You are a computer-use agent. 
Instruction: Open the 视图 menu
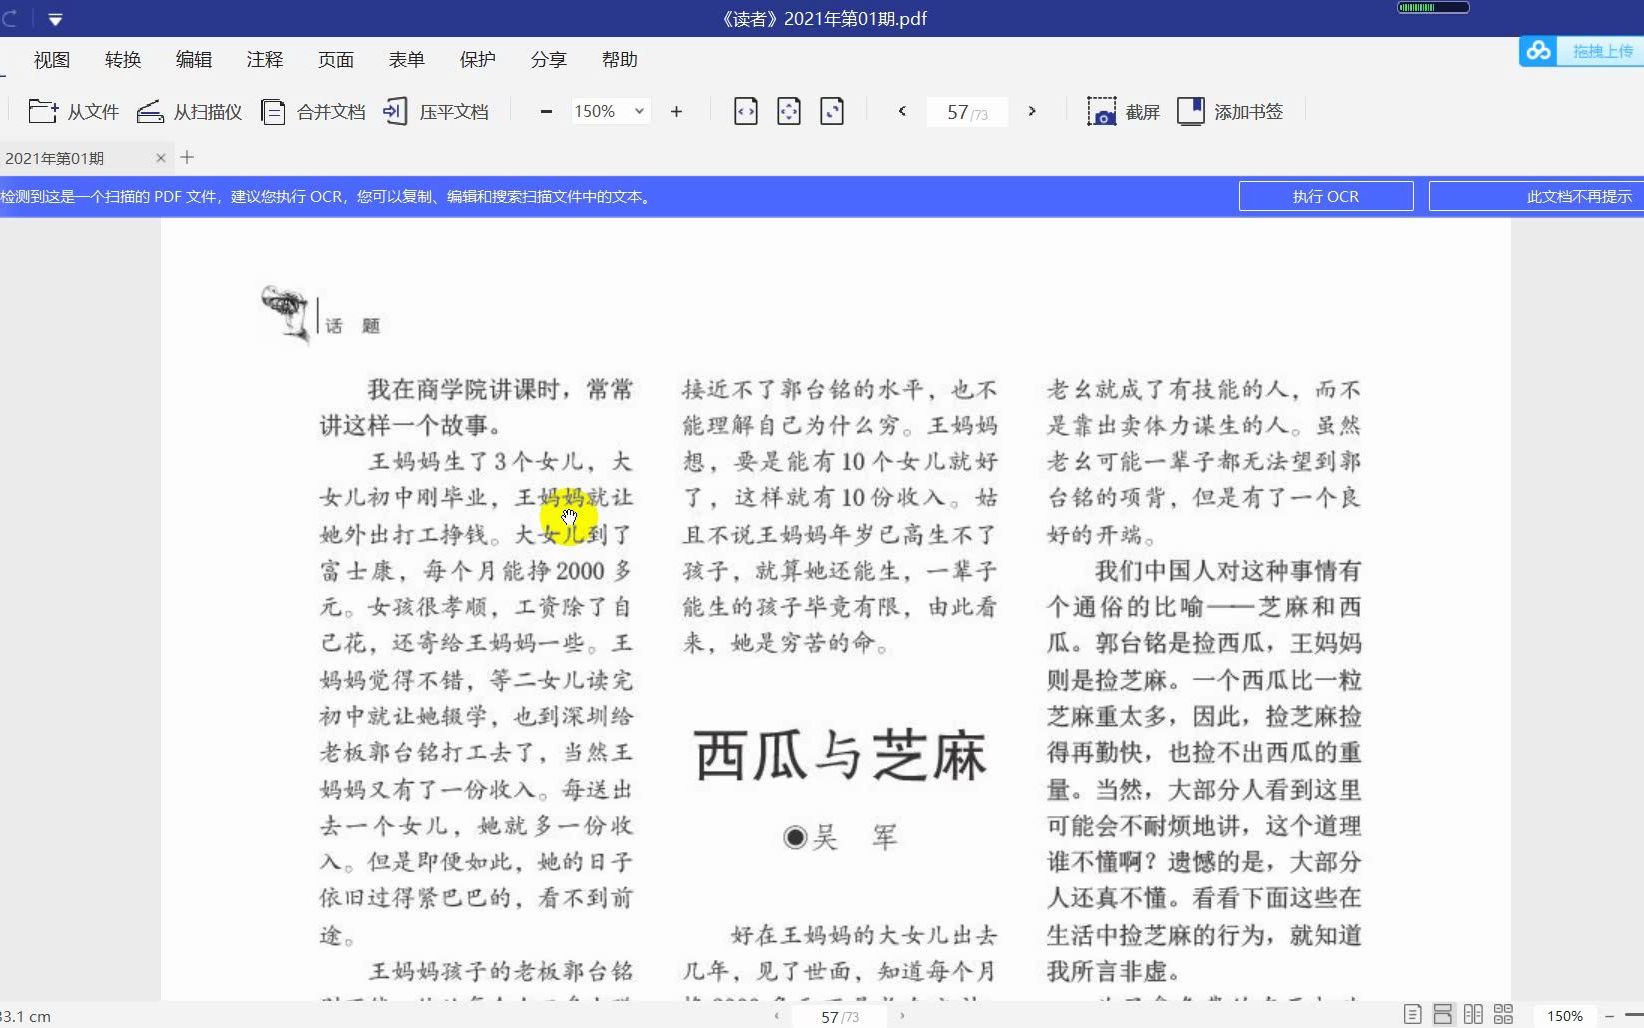click(52, 60)
